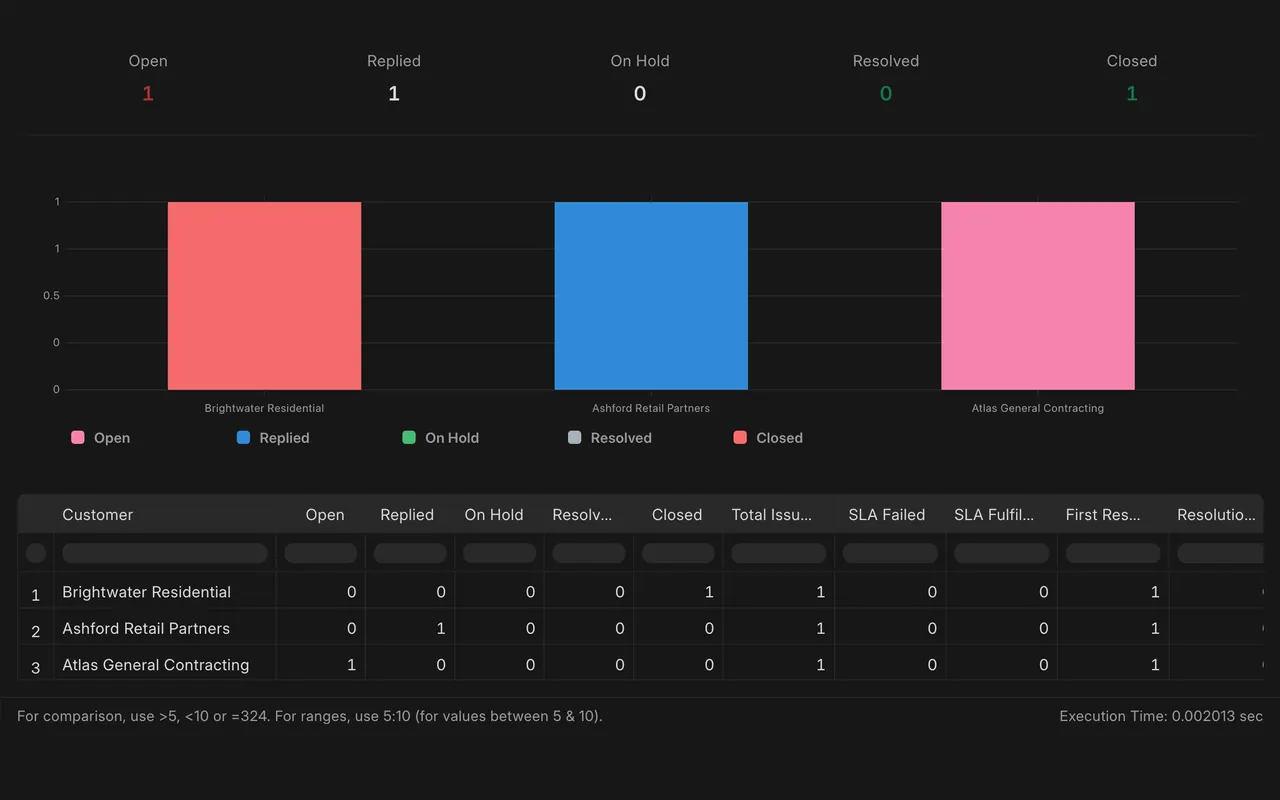This screenshot has width=1280, height=800.
Task: Focus the Closed column filter field
Action: (x=679, y=553)
